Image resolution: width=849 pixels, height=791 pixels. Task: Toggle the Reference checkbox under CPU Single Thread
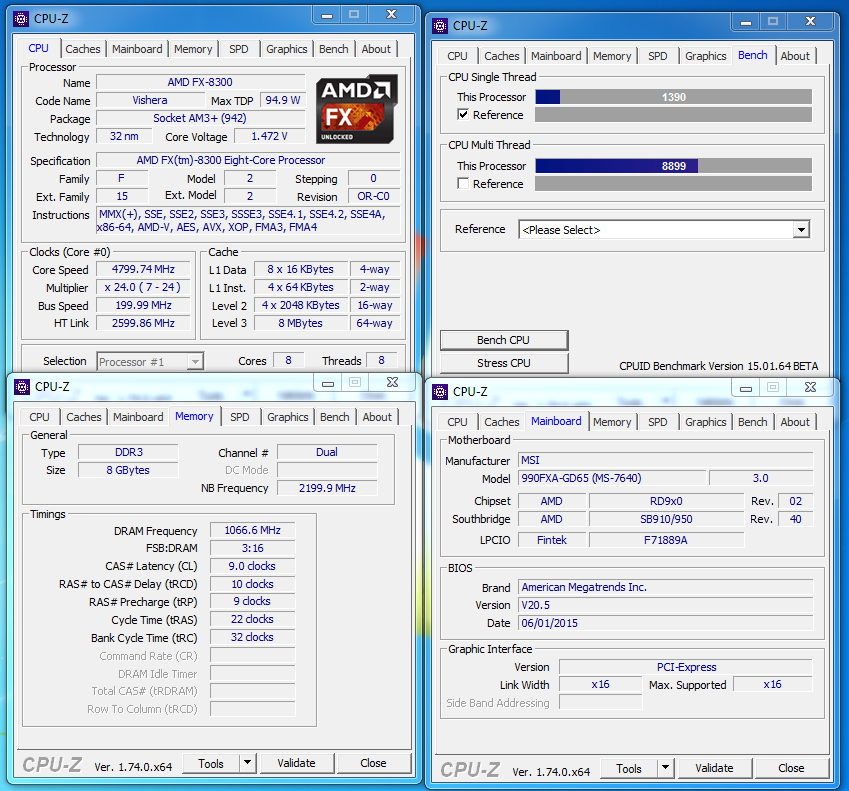click(463, 115)
